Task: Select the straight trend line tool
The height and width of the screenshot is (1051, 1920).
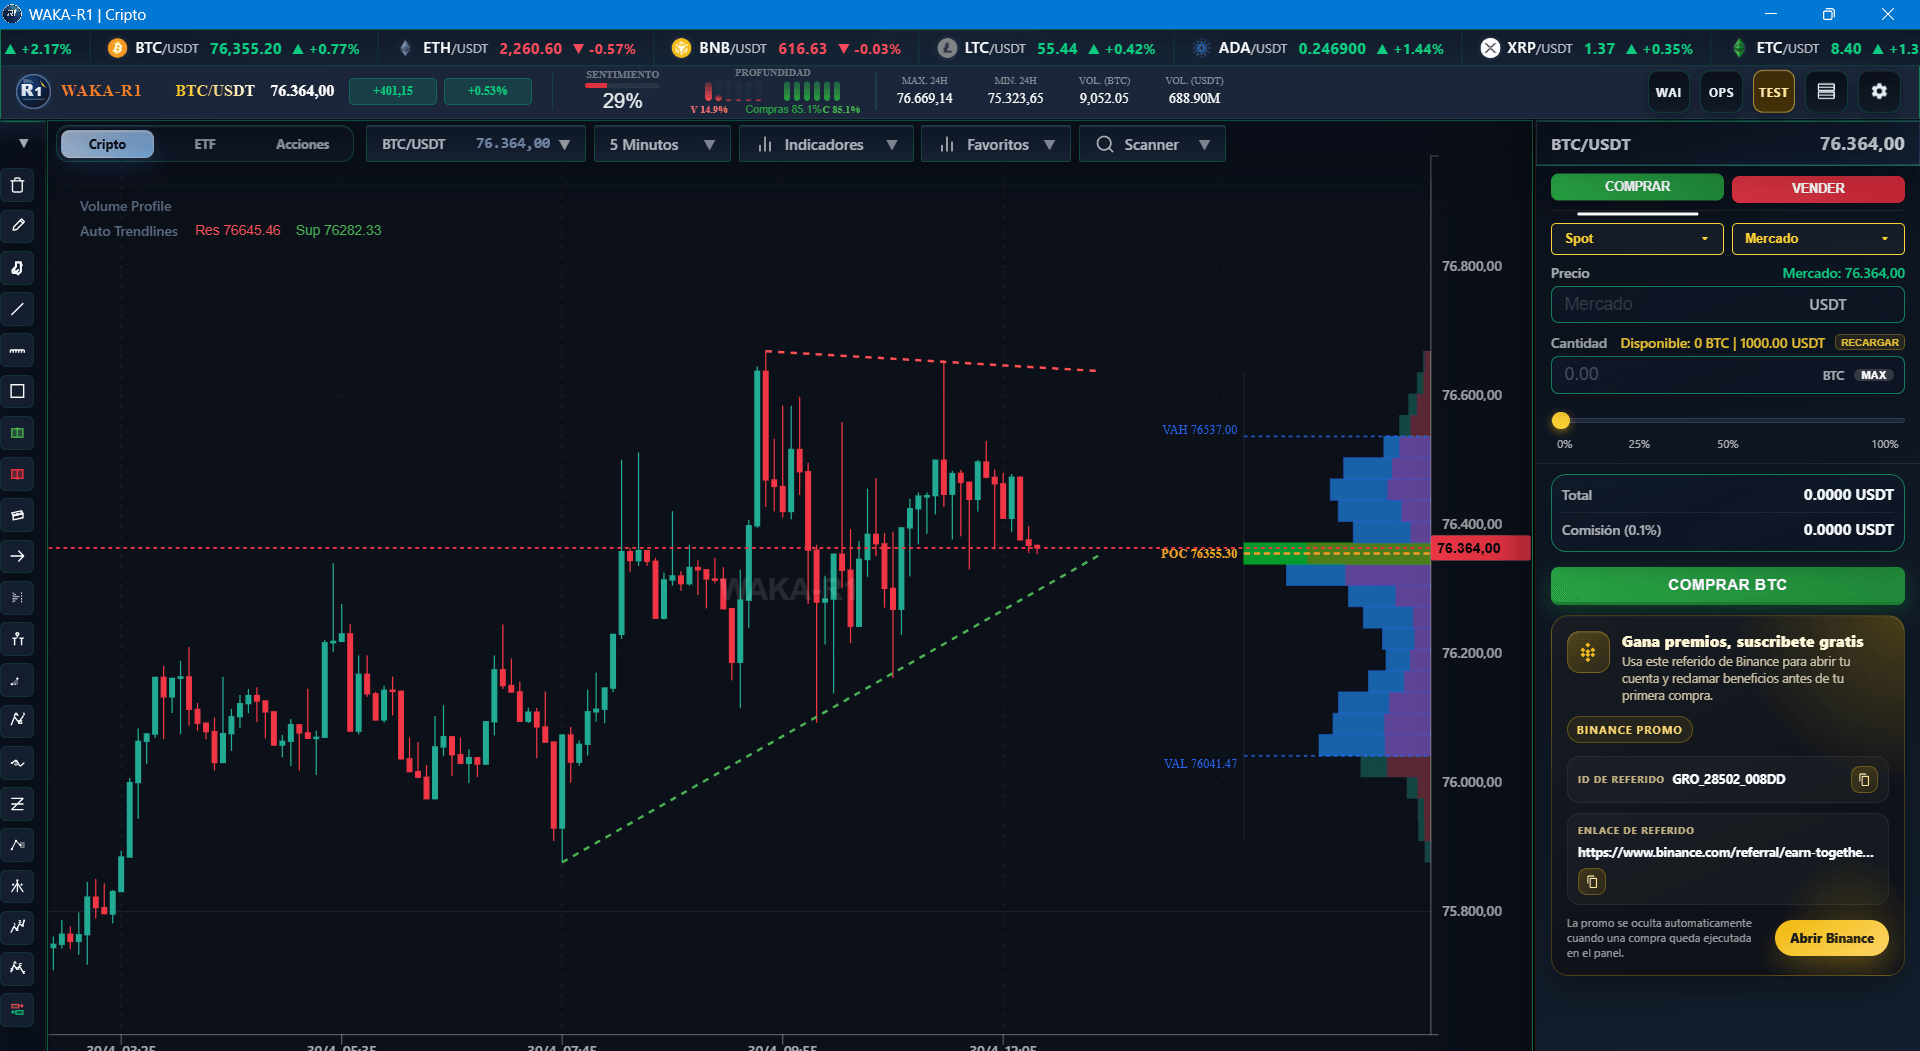Action: (17, 309)
